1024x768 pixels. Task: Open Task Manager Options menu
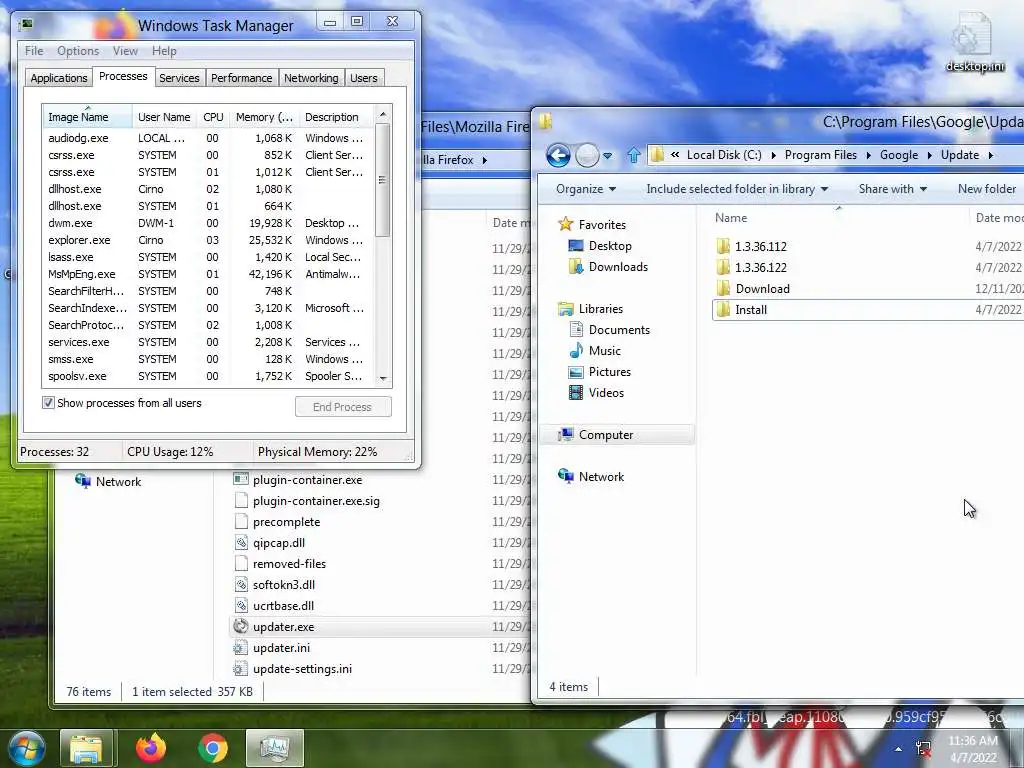coord(78,51)
